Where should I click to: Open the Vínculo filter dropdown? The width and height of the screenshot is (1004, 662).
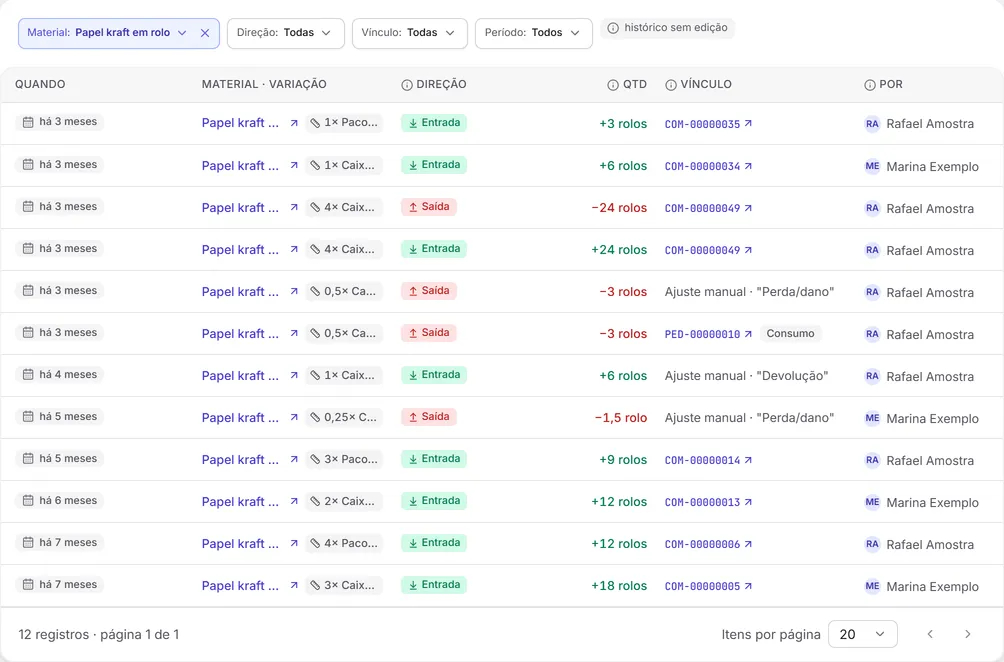410,33
